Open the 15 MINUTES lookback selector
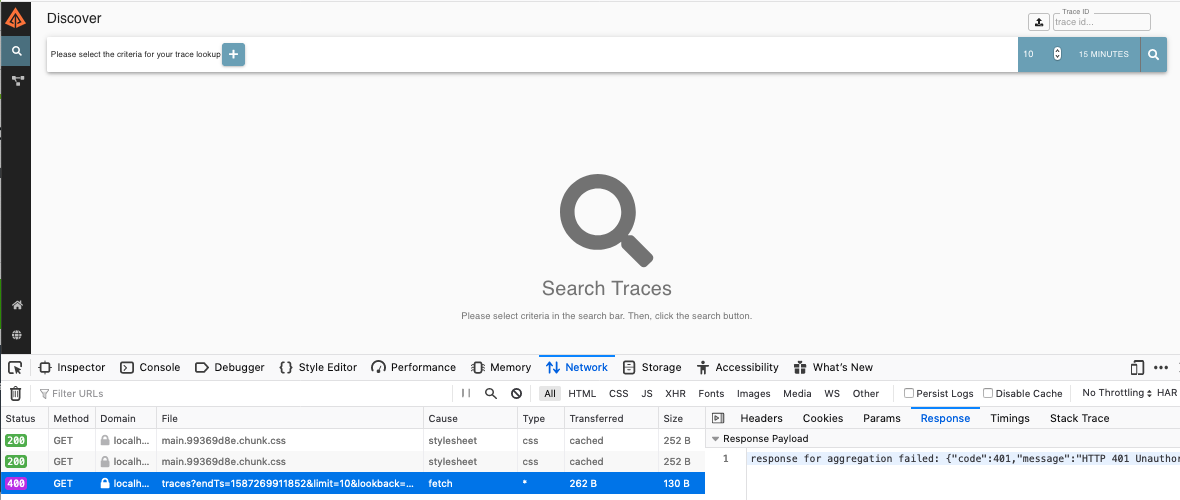 [1103, 54]
